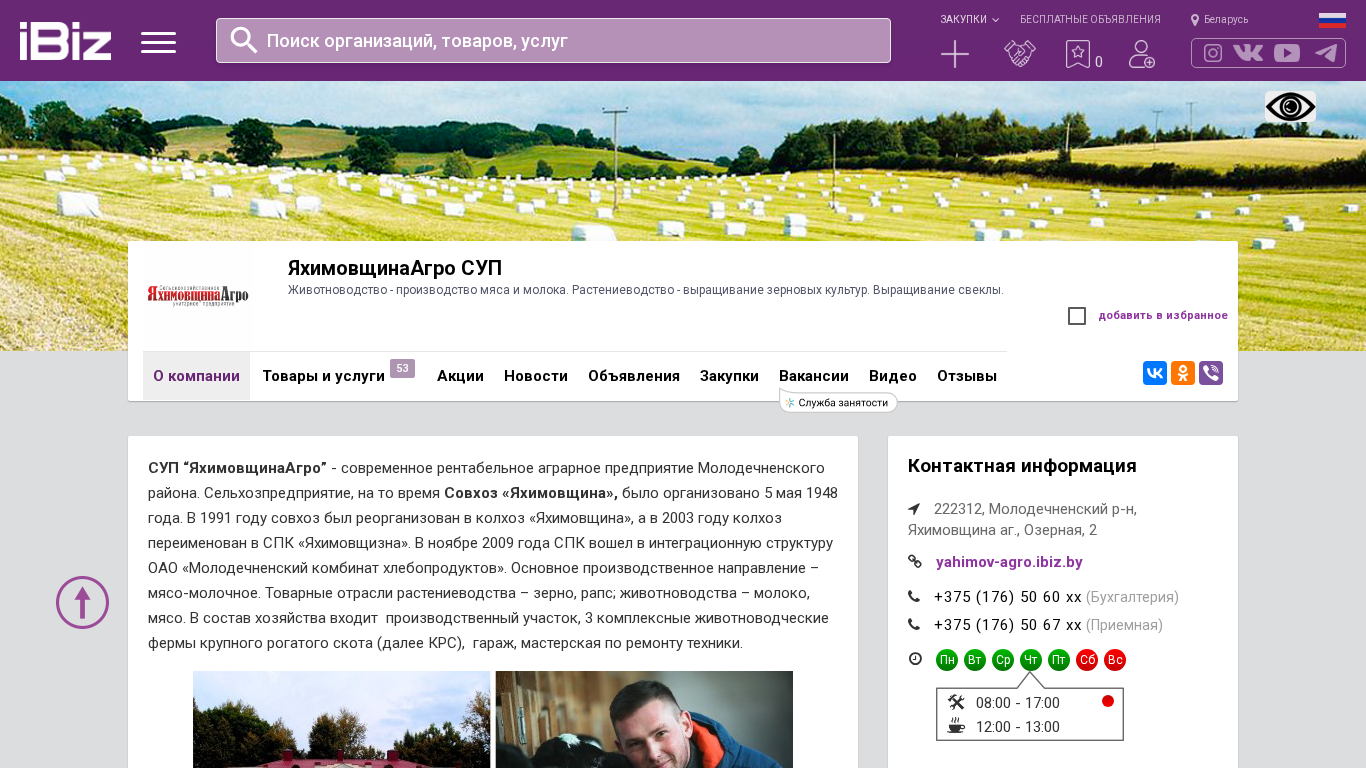The width and height of the screenshot is (1366, 768).
Task: Click the address location arrow icon
Action: 914,509
